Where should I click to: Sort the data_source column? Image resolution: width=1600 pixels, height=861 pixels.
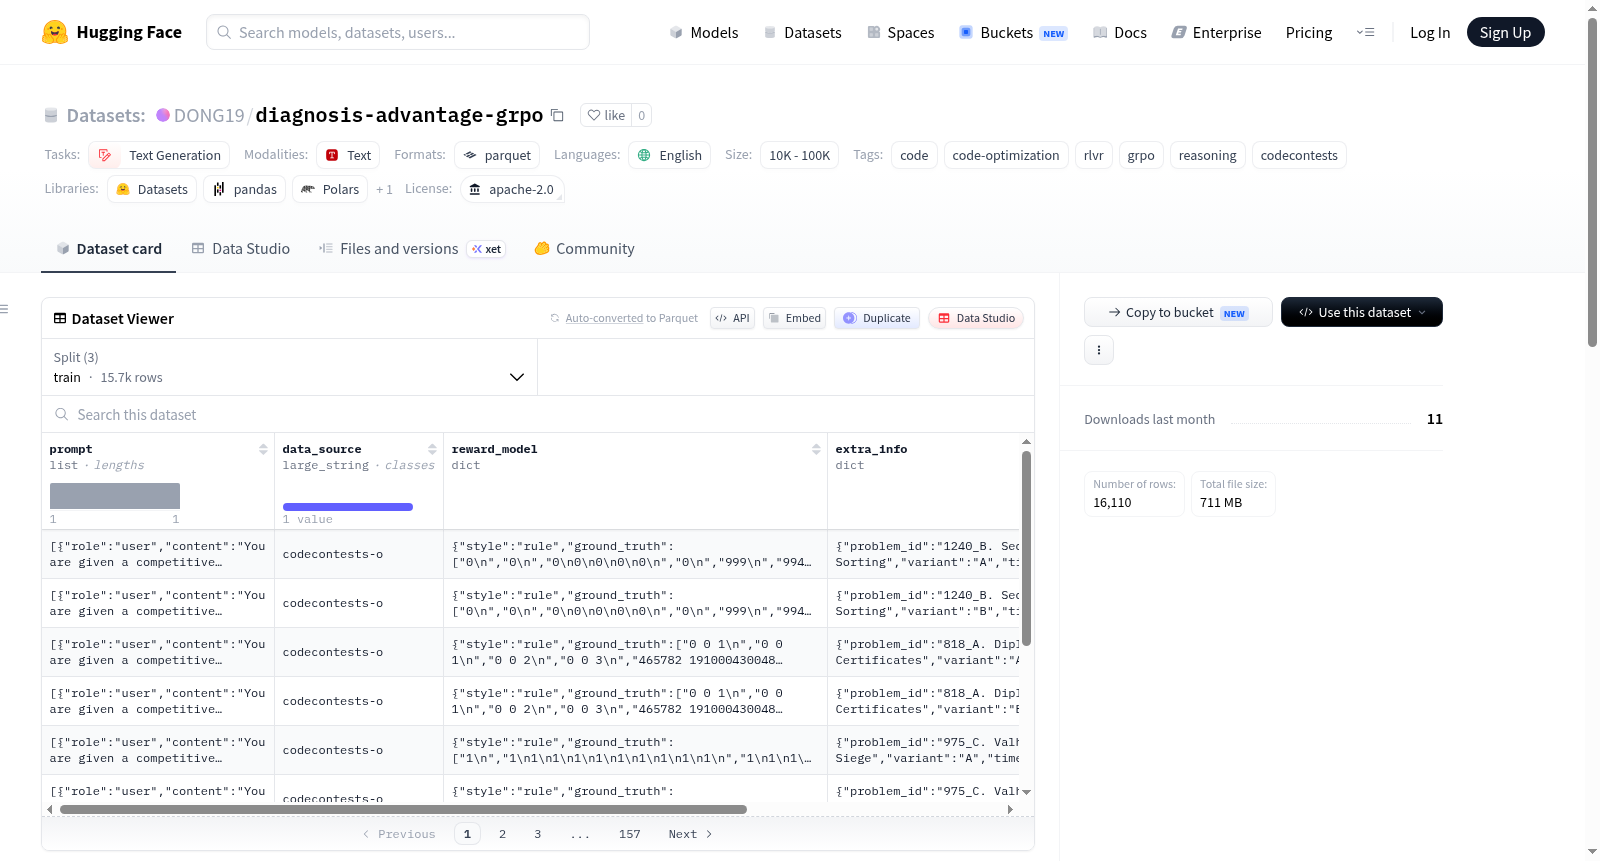tap(432, 449)
